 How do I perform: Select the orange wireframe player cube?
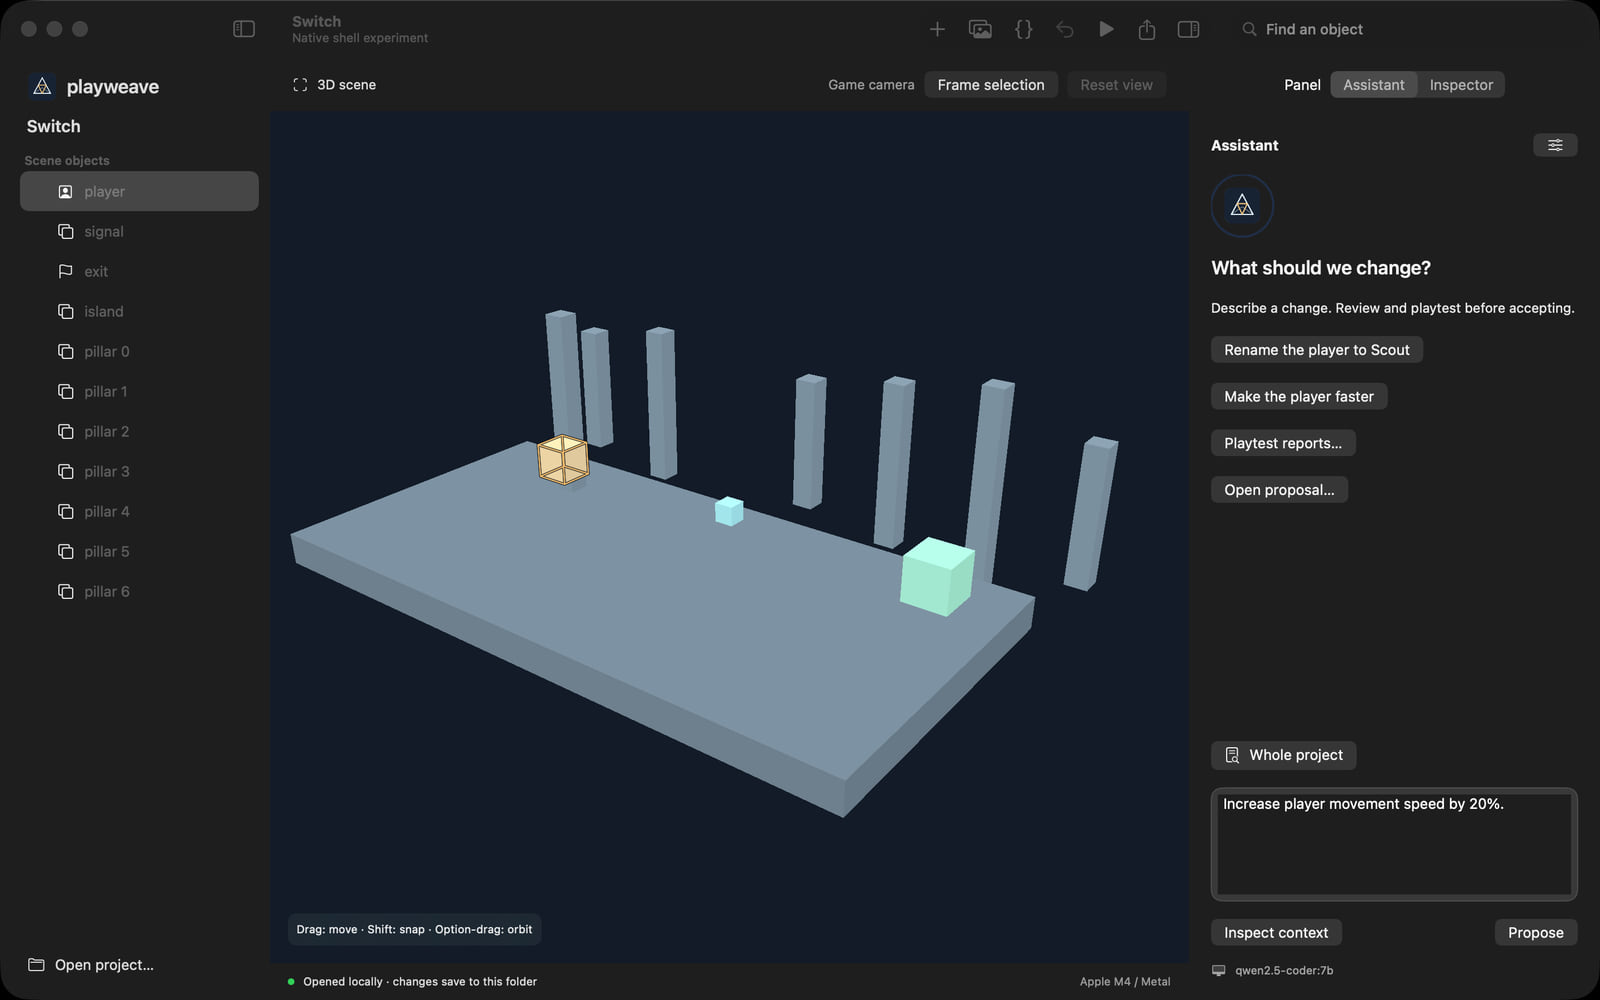point(563,460)
